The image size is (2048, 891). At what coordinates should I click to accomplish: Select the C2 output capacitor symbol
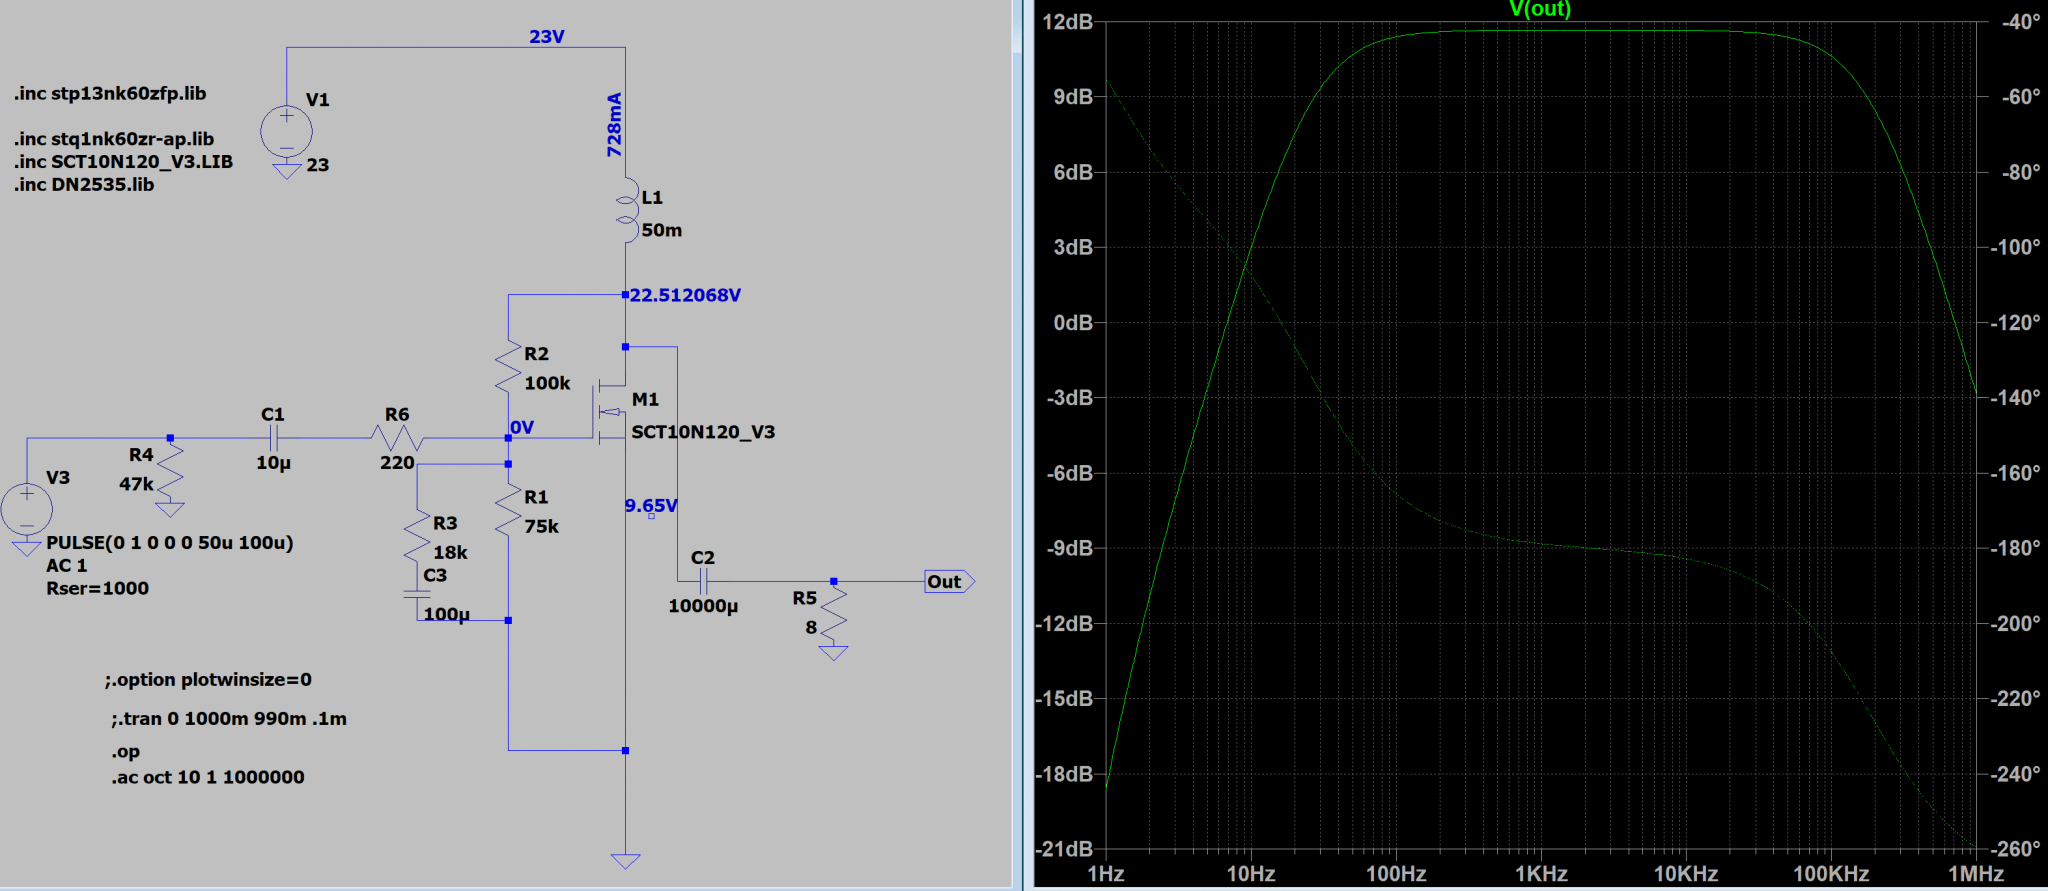tap(703, 581)
